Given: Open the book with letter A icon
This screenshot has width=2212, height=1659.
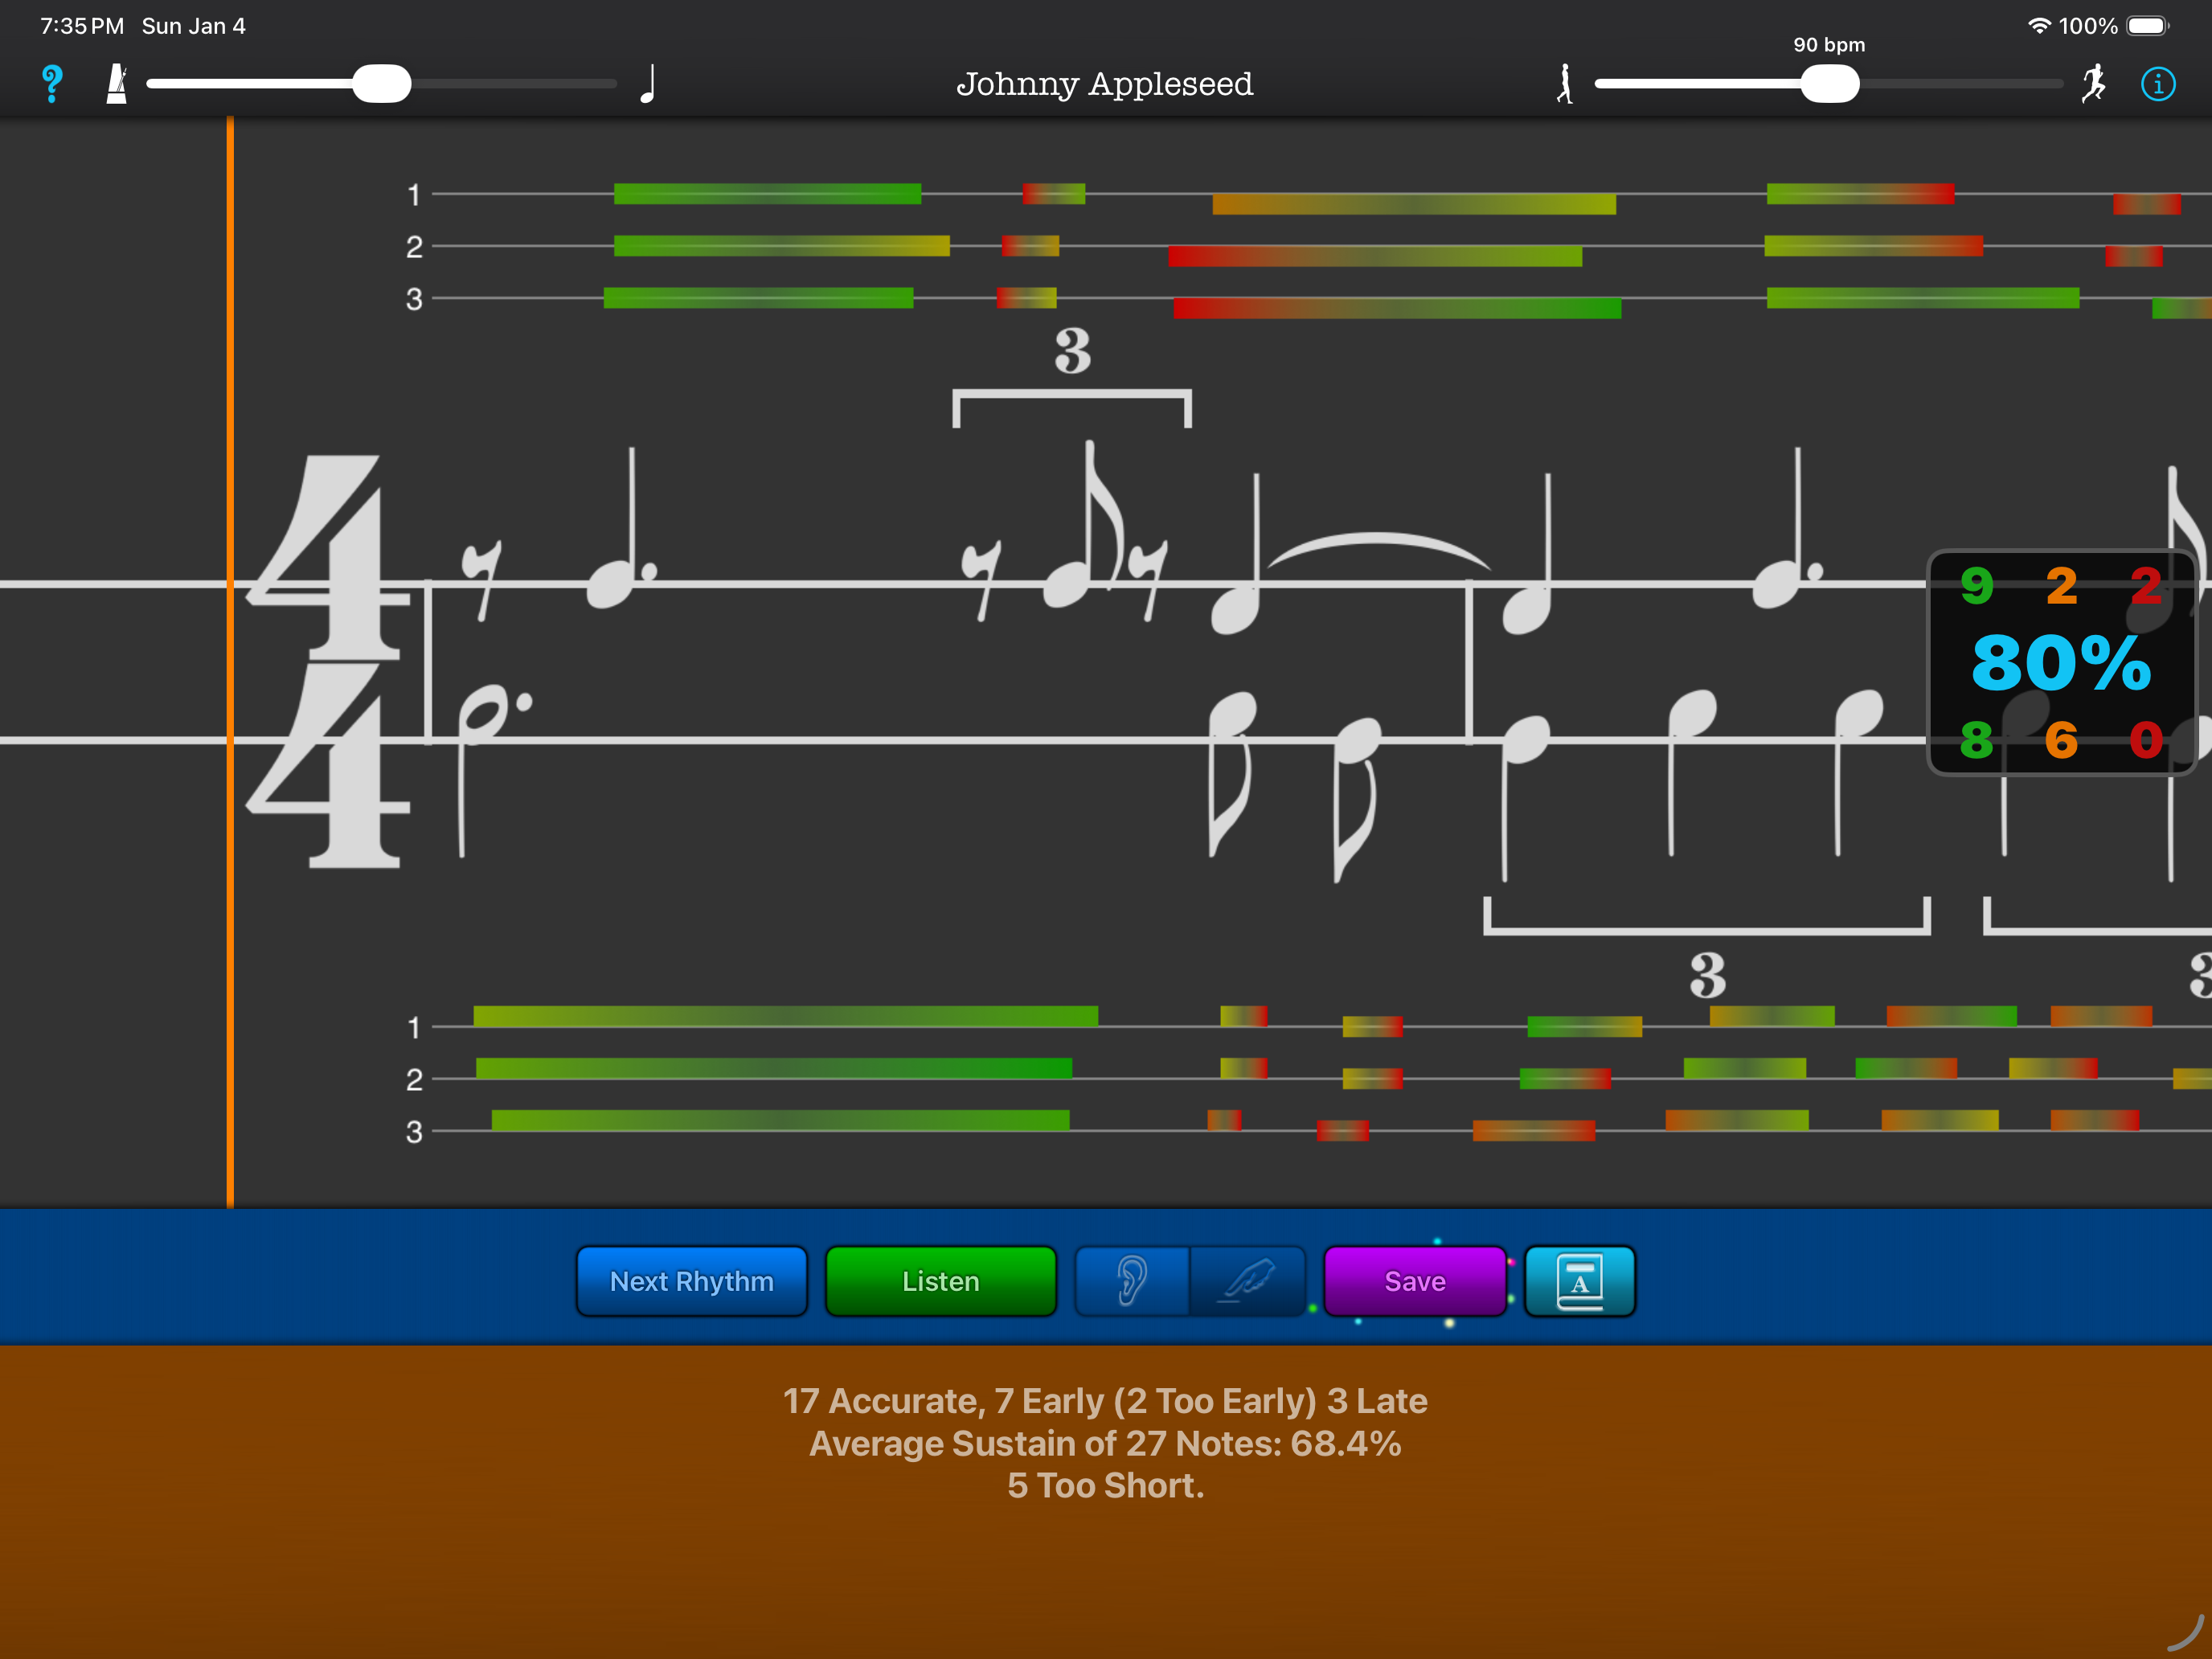Looking at the screenshot, I should pos(1579,1281).
